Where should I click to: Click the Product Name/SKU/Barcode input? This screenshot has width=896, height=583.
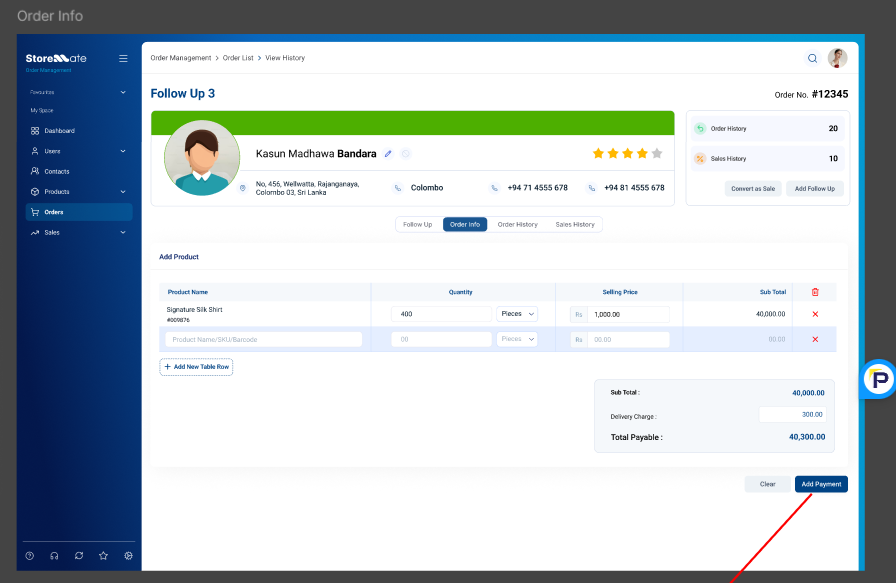(x=263, y=340)
